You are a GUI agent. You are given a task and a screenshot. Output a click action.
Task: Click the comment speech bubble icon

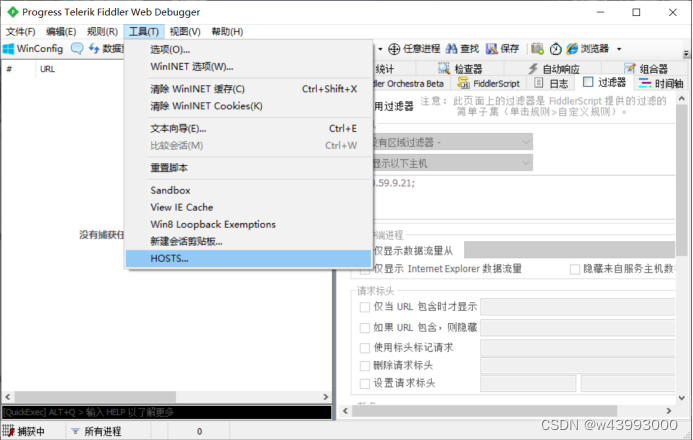click(77, 49)
